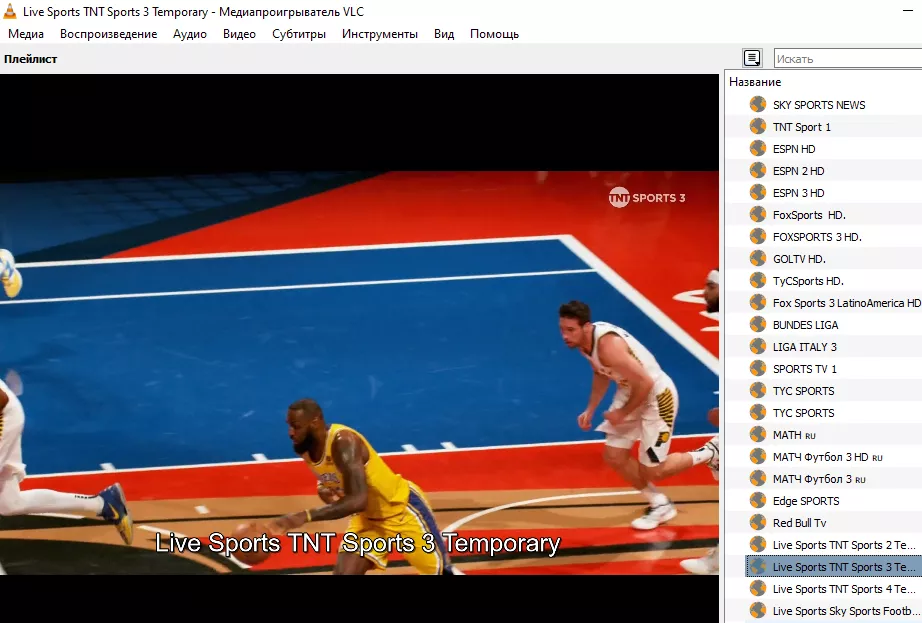Click the playing basketball video area
The width and height of the screenshot is (922, 623).
click(x=359, y=373)
